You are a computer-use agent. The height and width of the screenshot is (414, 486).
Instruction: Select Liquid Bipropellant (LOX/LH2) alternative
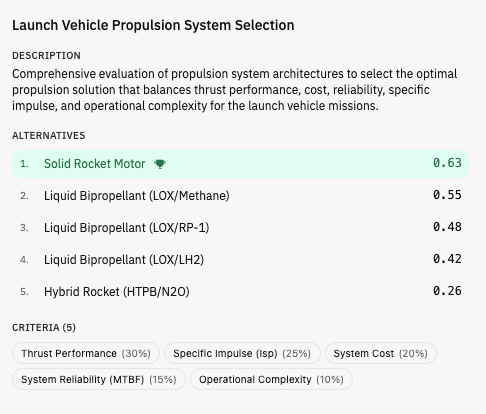pyautogui.click(x=241, y=260)
